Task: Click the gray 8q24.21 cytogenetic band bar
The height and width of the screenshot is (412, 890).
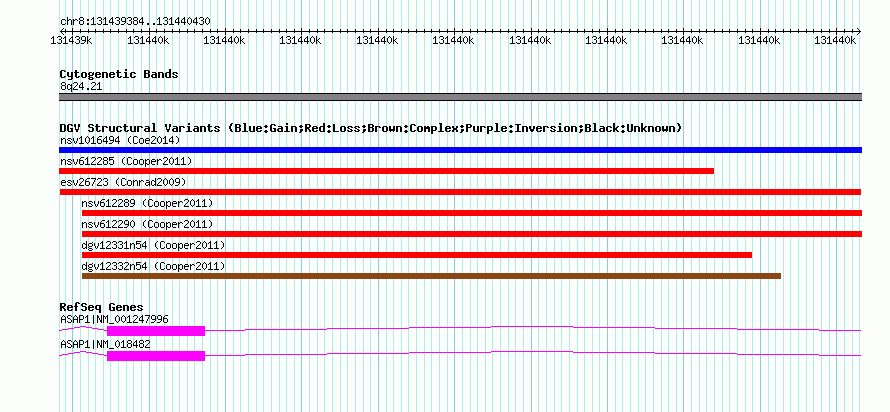Action: click(x=460, y=97)
